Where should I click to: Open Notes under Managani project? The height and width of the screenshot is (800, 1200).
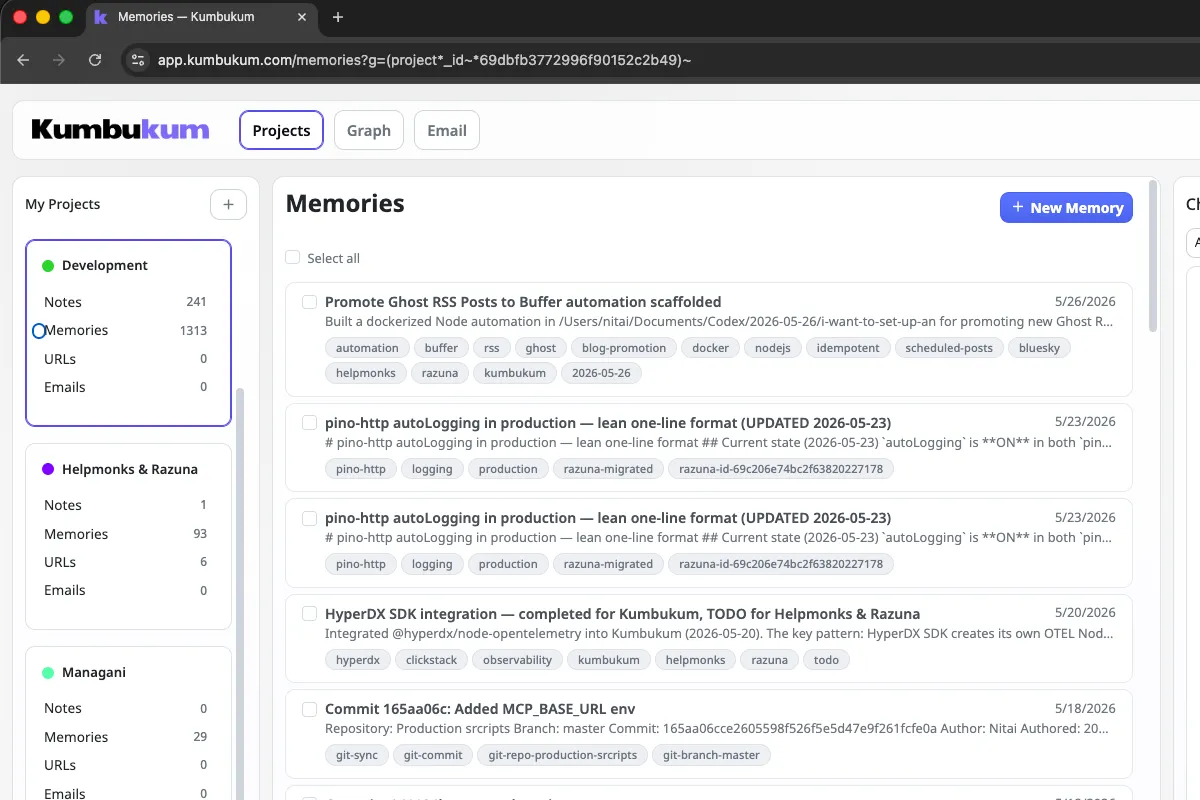click(x=126, y=708)
